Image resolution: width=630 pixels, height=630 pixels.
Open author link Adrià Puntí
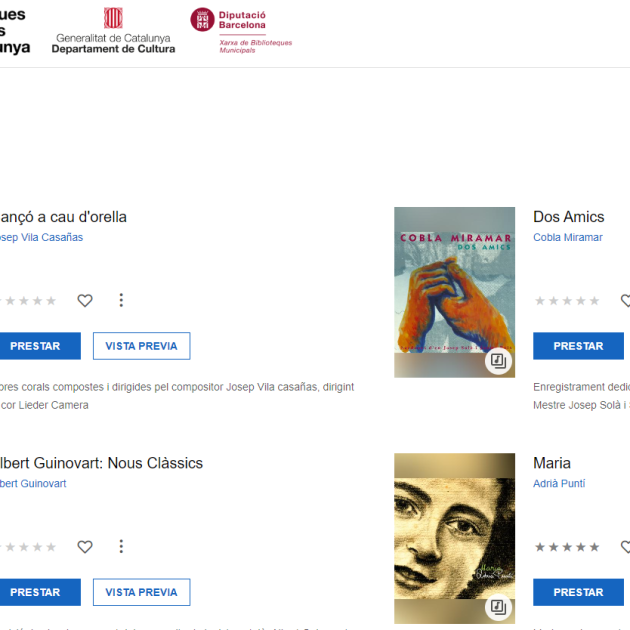(559, 483)
